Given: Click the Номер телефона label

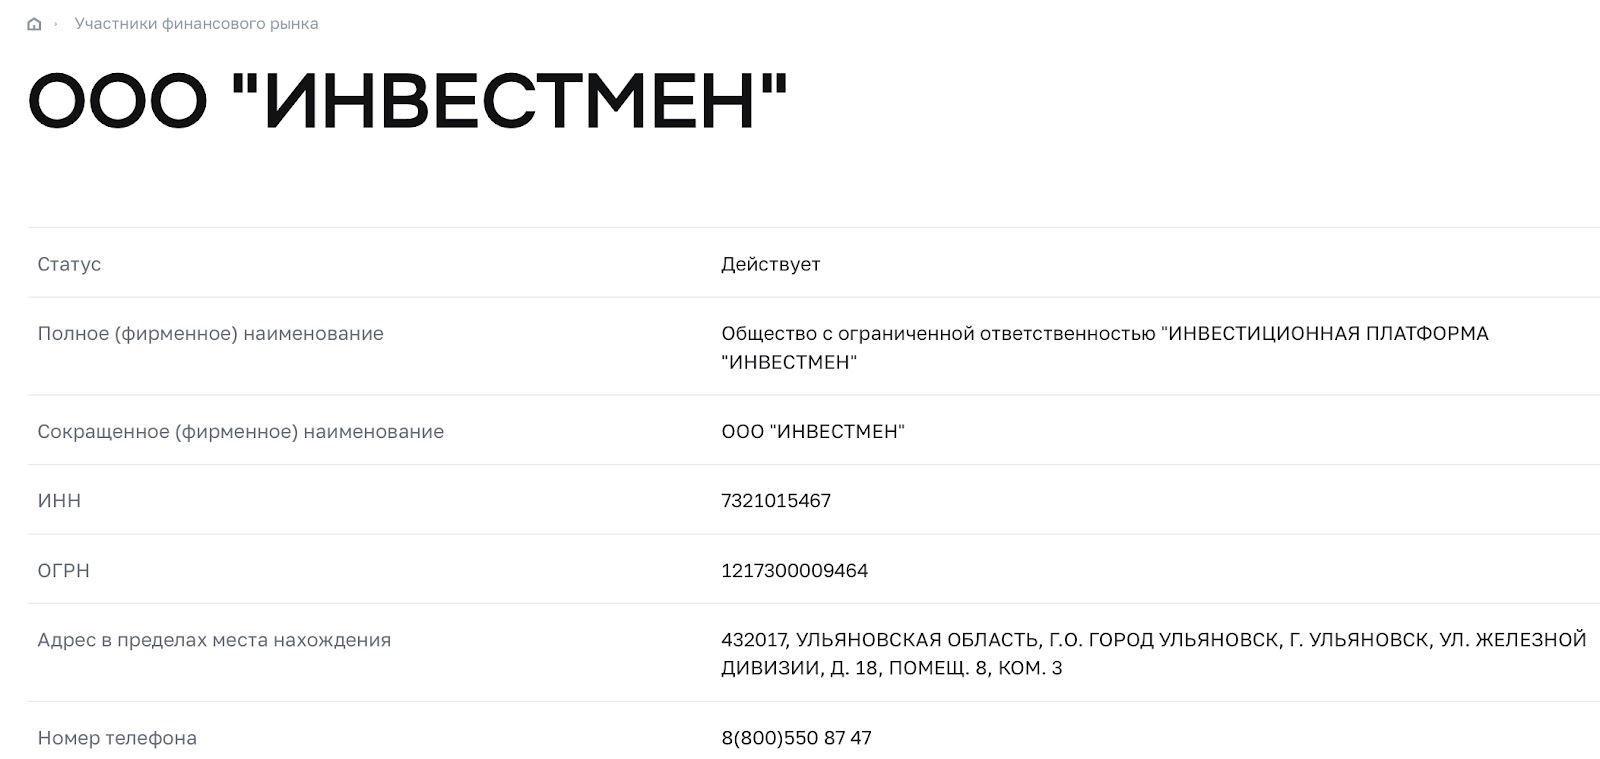Looking at the screenshot, I should pyautogui.click(x=118, y=738).
